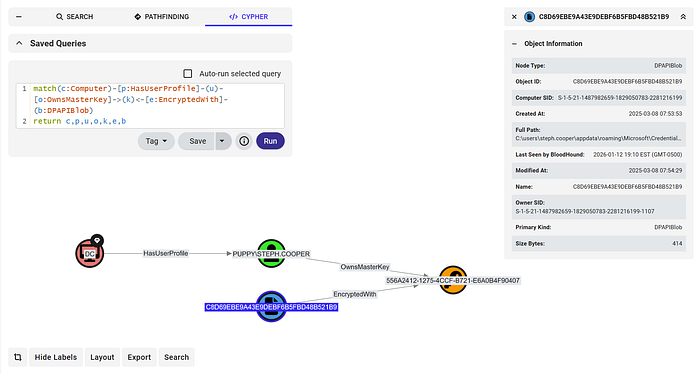
Task: Click the highlighted blob node label
Action: 271,307
